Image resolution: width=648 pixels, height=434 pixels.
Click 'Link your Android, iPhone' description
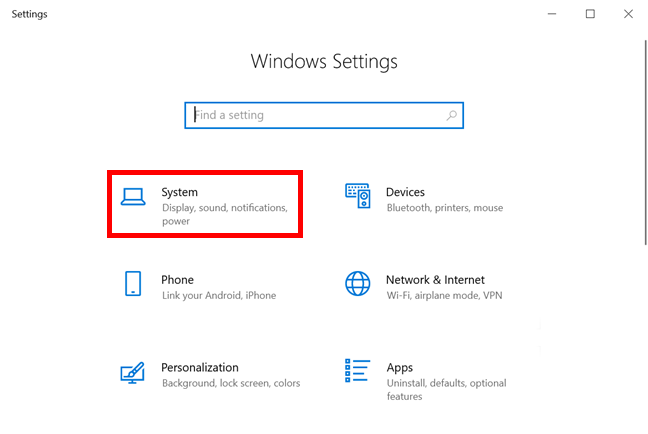tap(219, 296)
